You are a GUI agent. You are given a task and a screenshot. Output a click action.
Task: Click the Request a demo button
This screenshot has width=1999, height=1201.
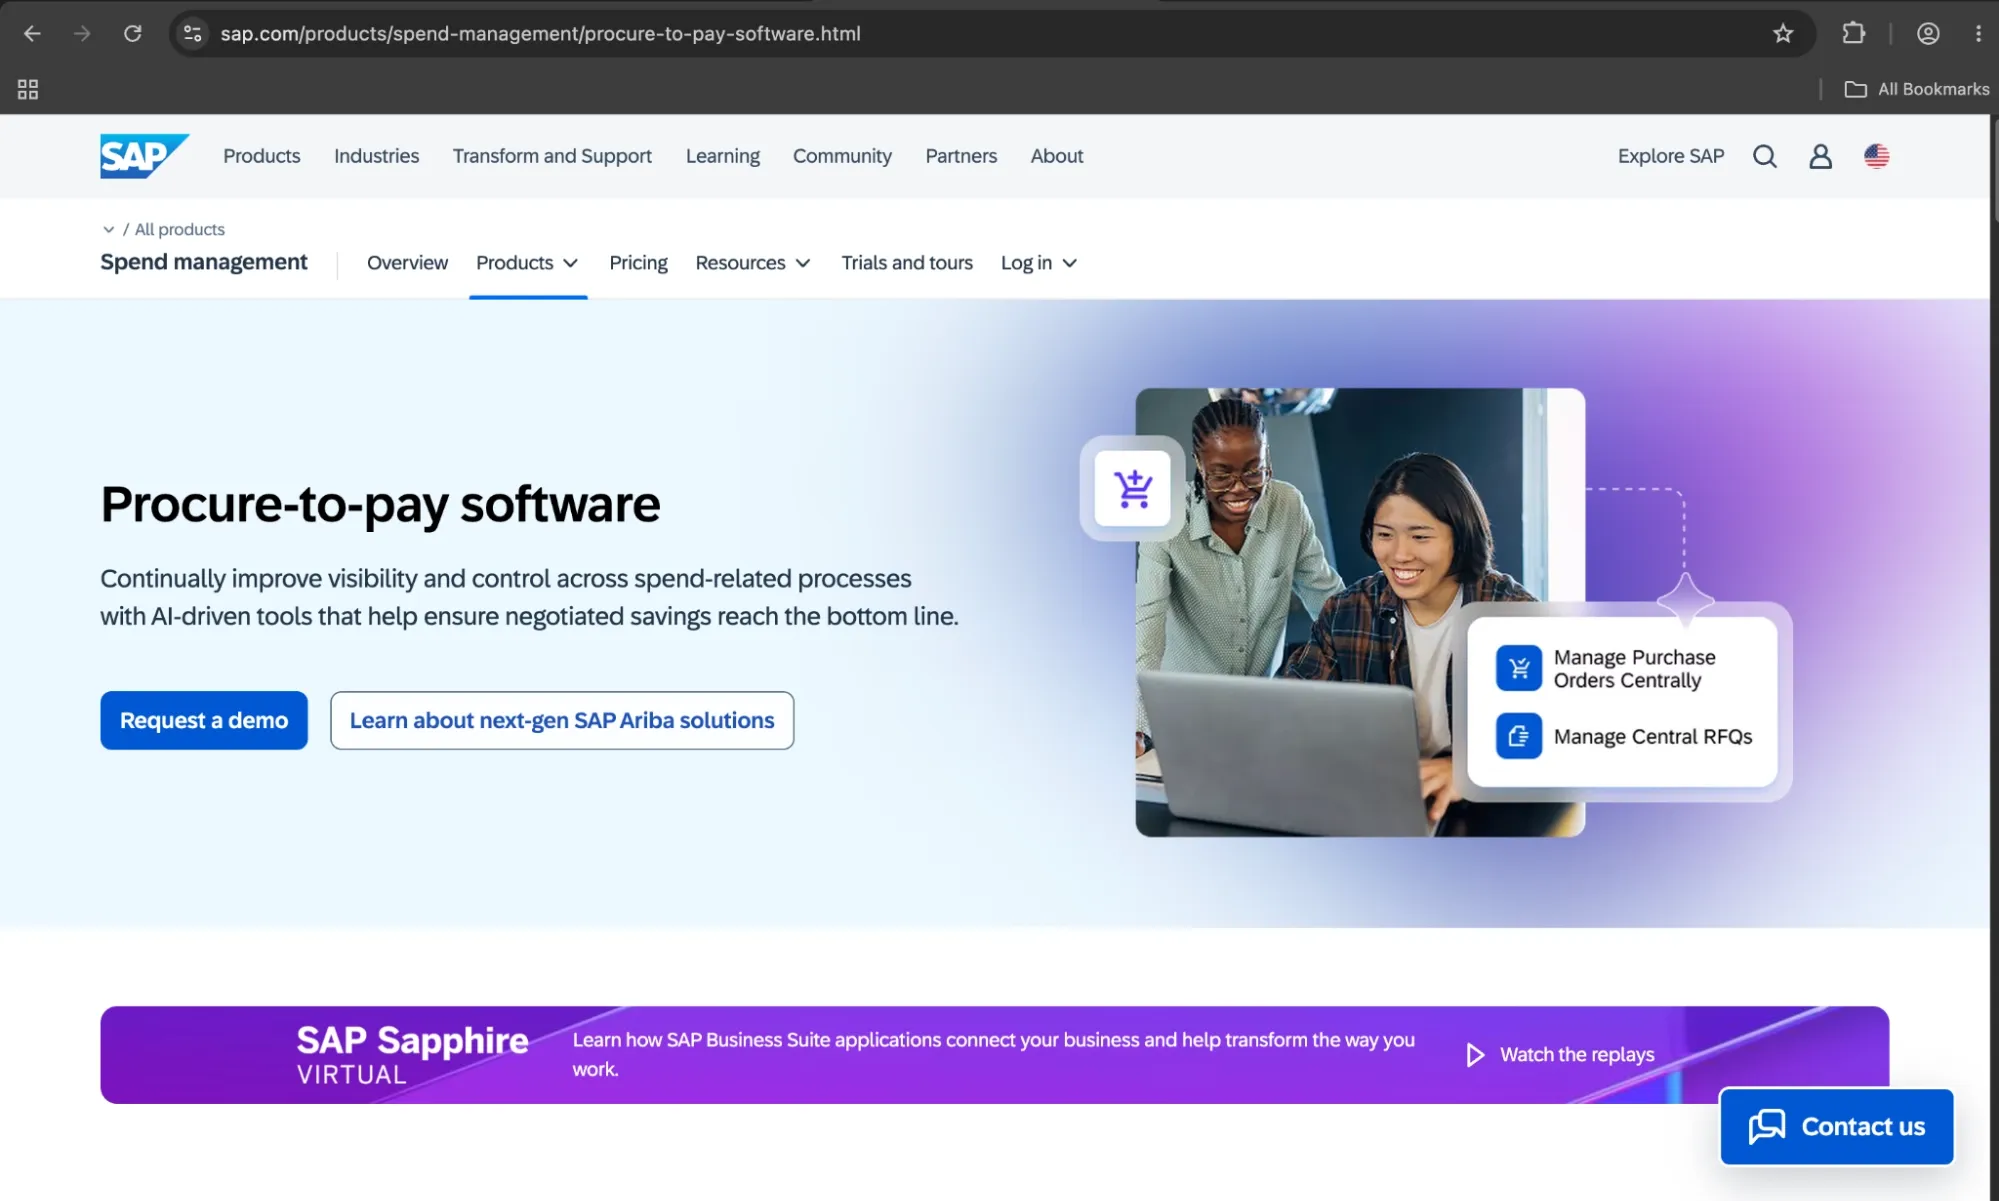pyautogui.click(x=204, y=720)
